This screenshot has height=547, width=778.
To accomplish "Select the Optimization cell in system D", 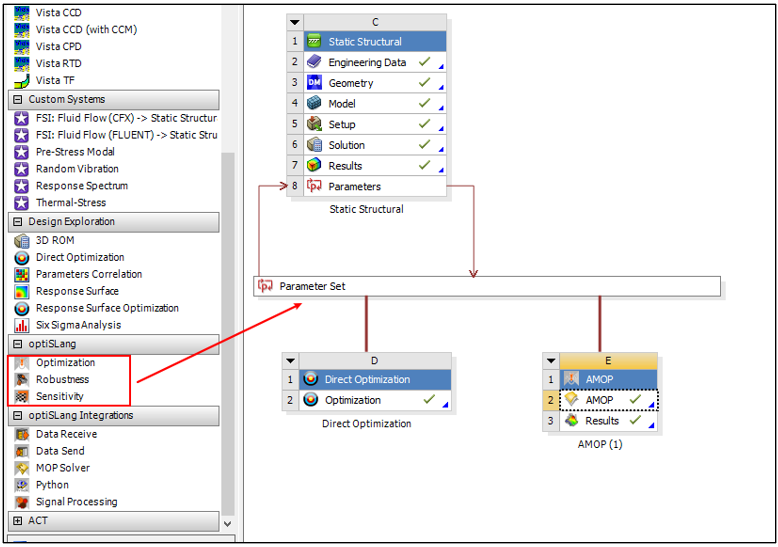I will (x=375, y=400).
